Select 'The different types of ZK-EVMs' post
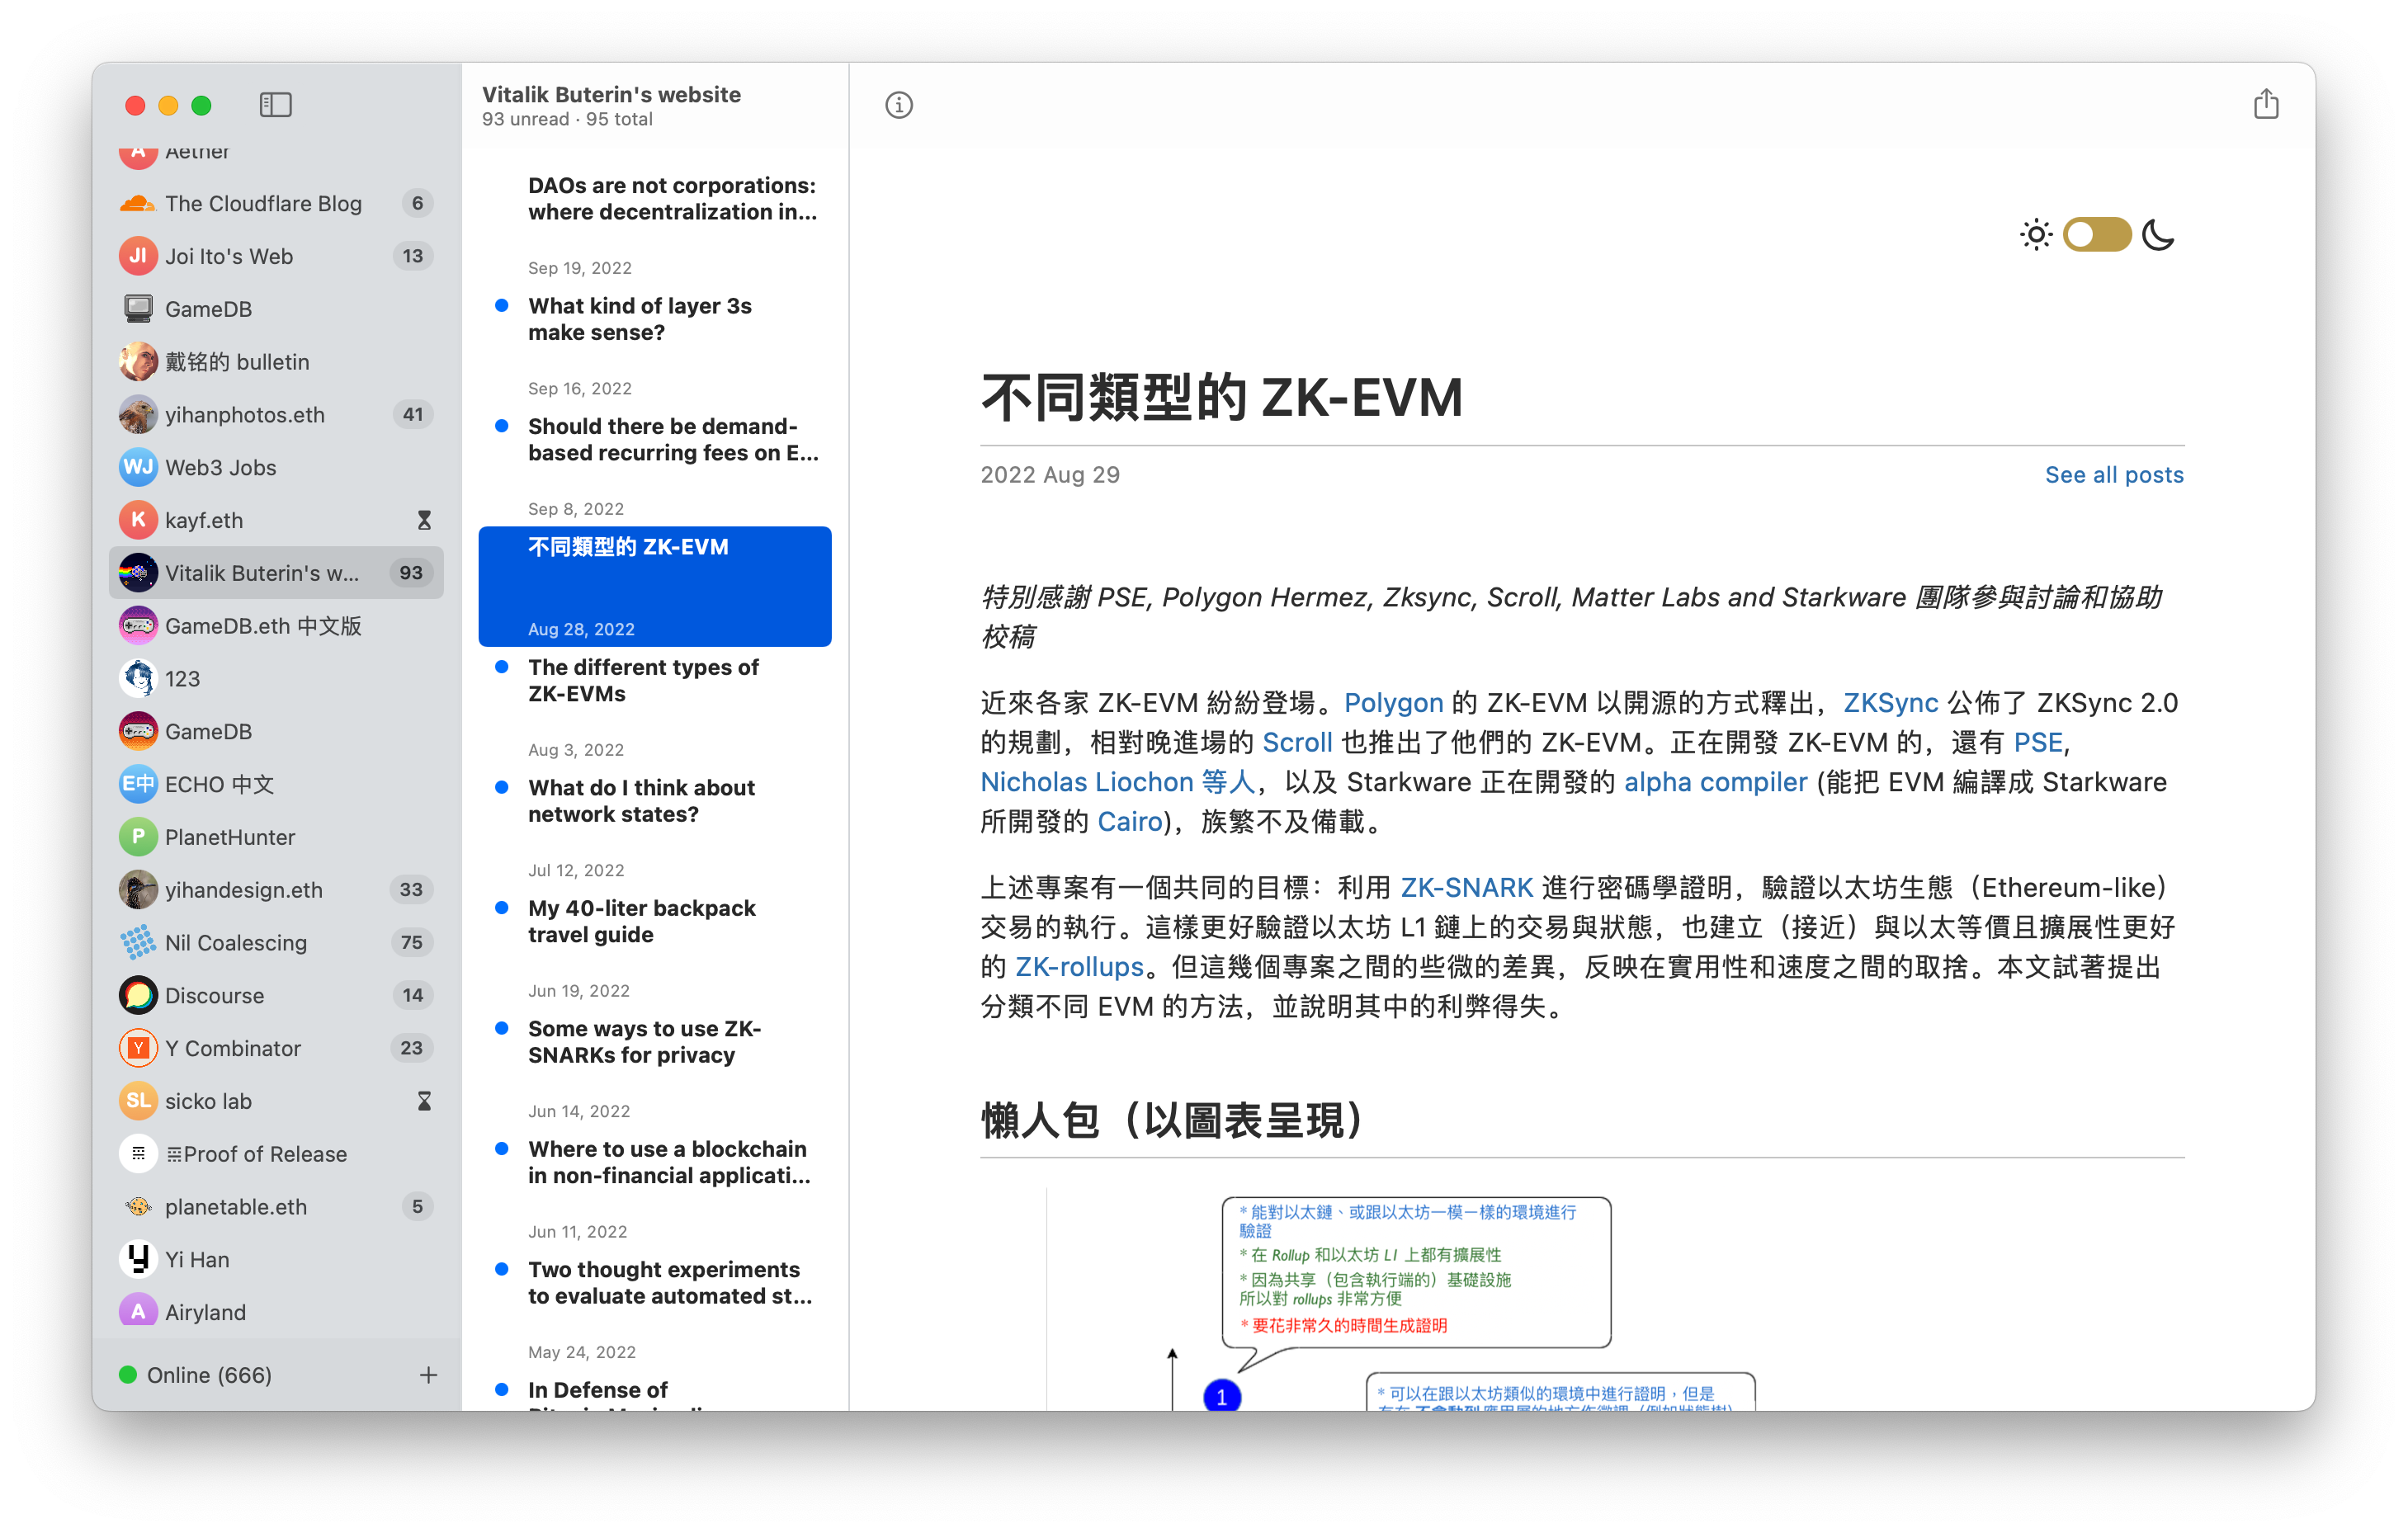Viewport: 2408px width, 1533px height. pos(643,680)
